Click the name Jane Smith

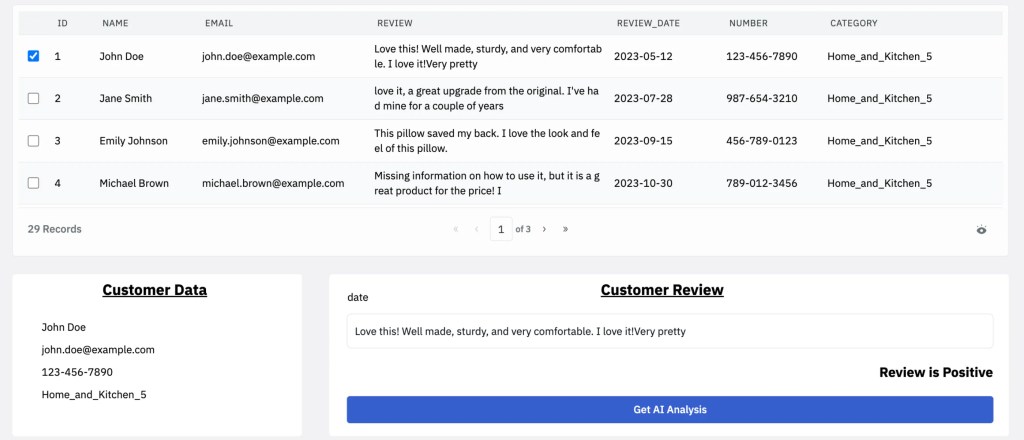click(125, 99)
